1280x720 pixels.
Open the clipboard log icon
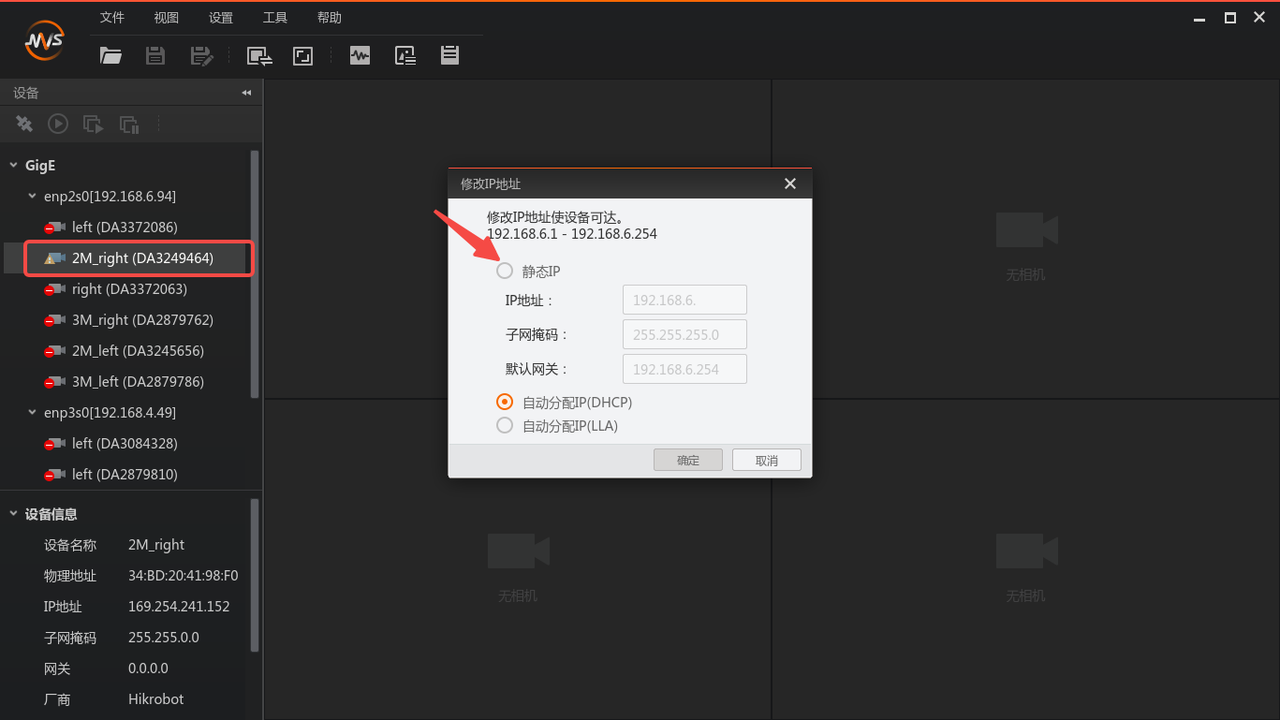tap(450, 56)
